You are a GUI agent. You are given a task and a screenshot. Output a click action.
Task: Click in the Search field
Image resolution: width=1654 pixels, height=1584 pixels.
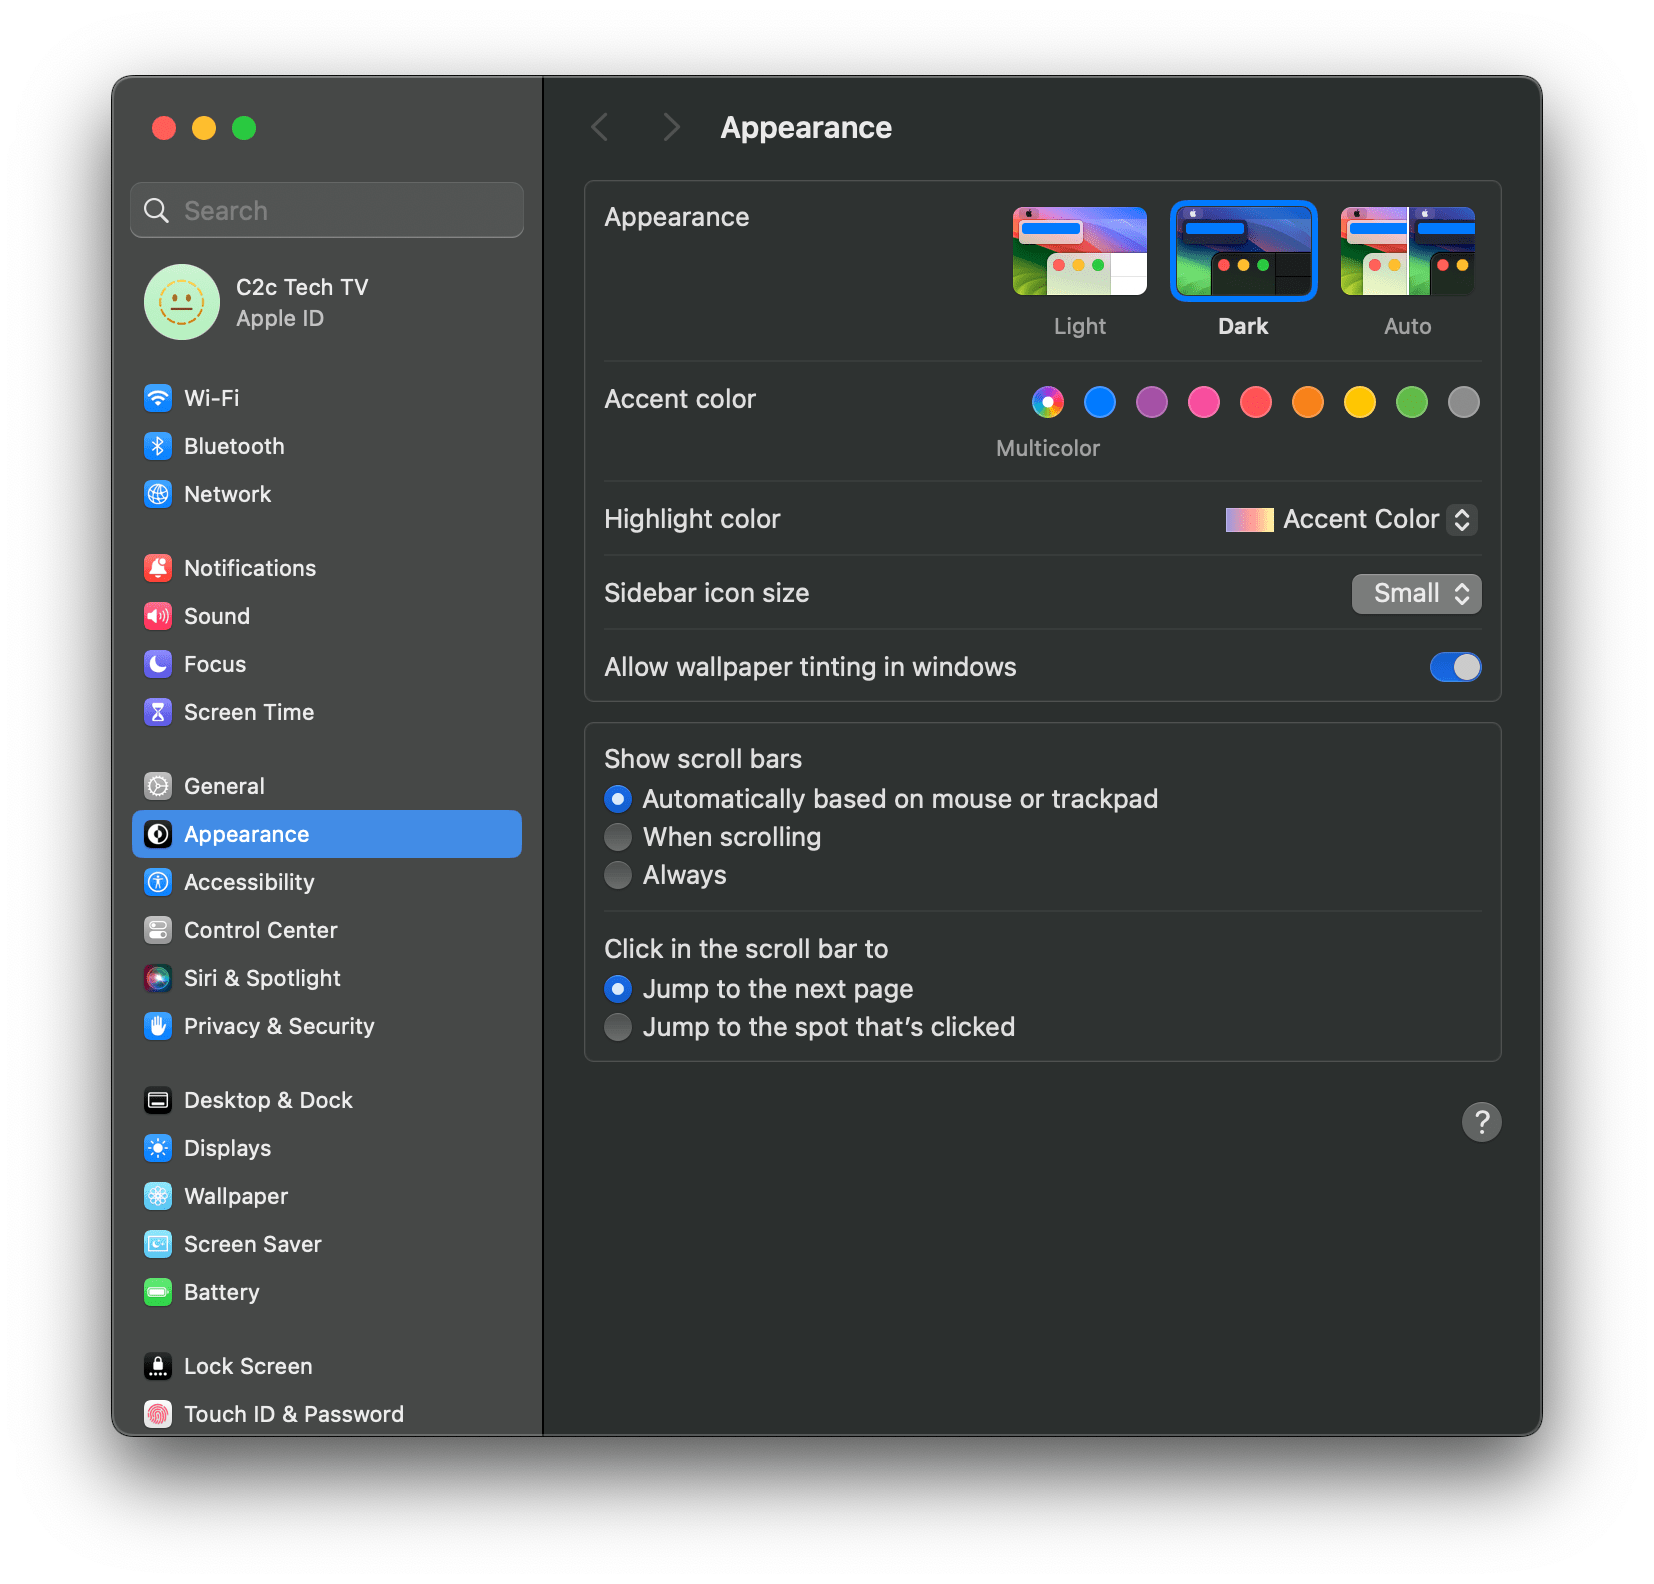tap(326, 210)
